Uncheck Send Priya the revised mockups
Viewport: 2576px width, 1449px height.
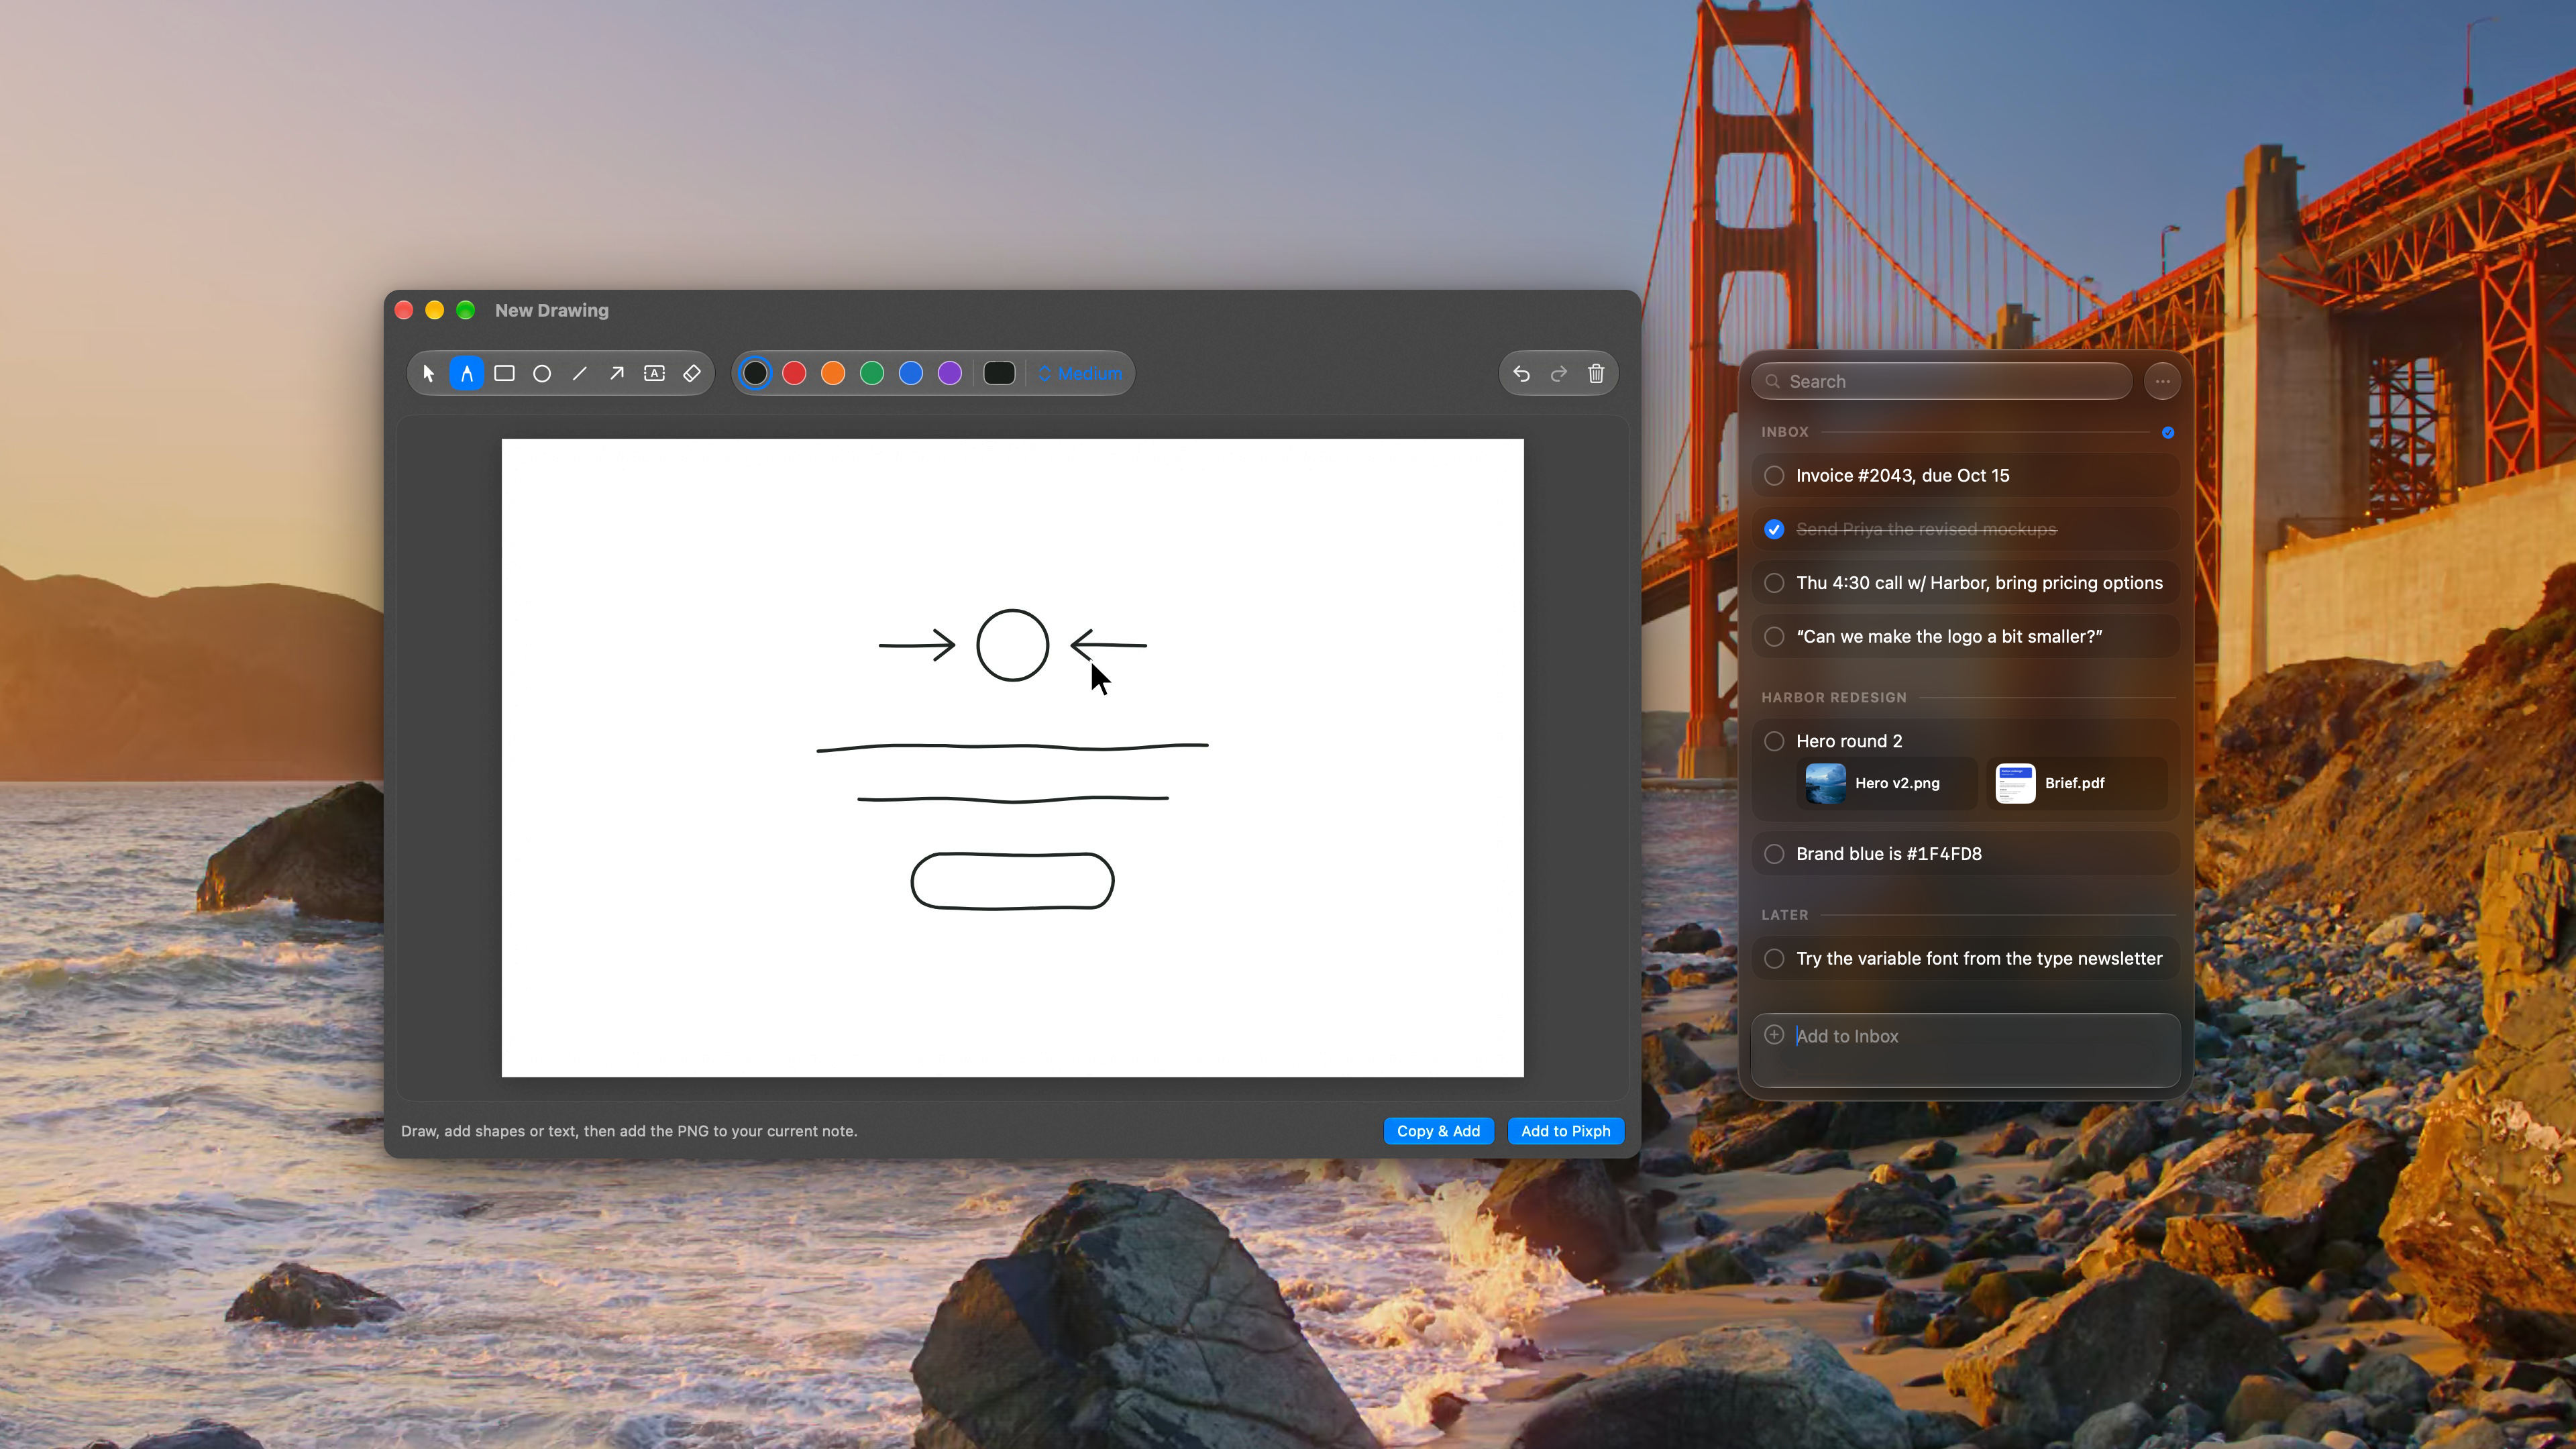pos(1774,529)
